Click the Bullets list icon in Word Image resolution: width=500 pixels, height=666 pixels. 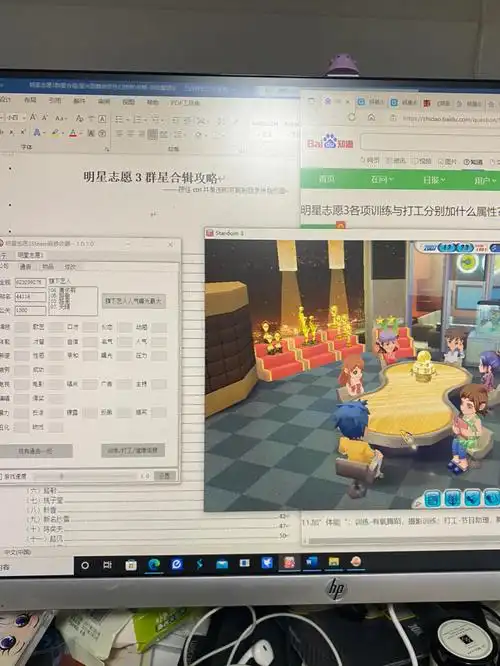pos(119,119)
